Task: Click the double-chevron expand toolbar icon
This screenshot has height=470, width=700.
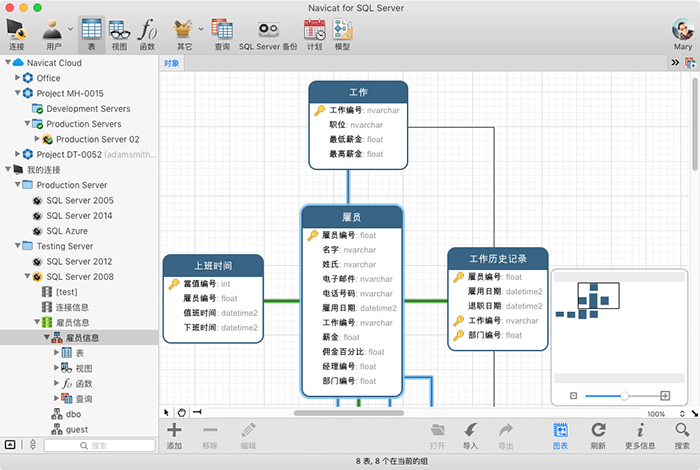Action: tap(675, 63)
